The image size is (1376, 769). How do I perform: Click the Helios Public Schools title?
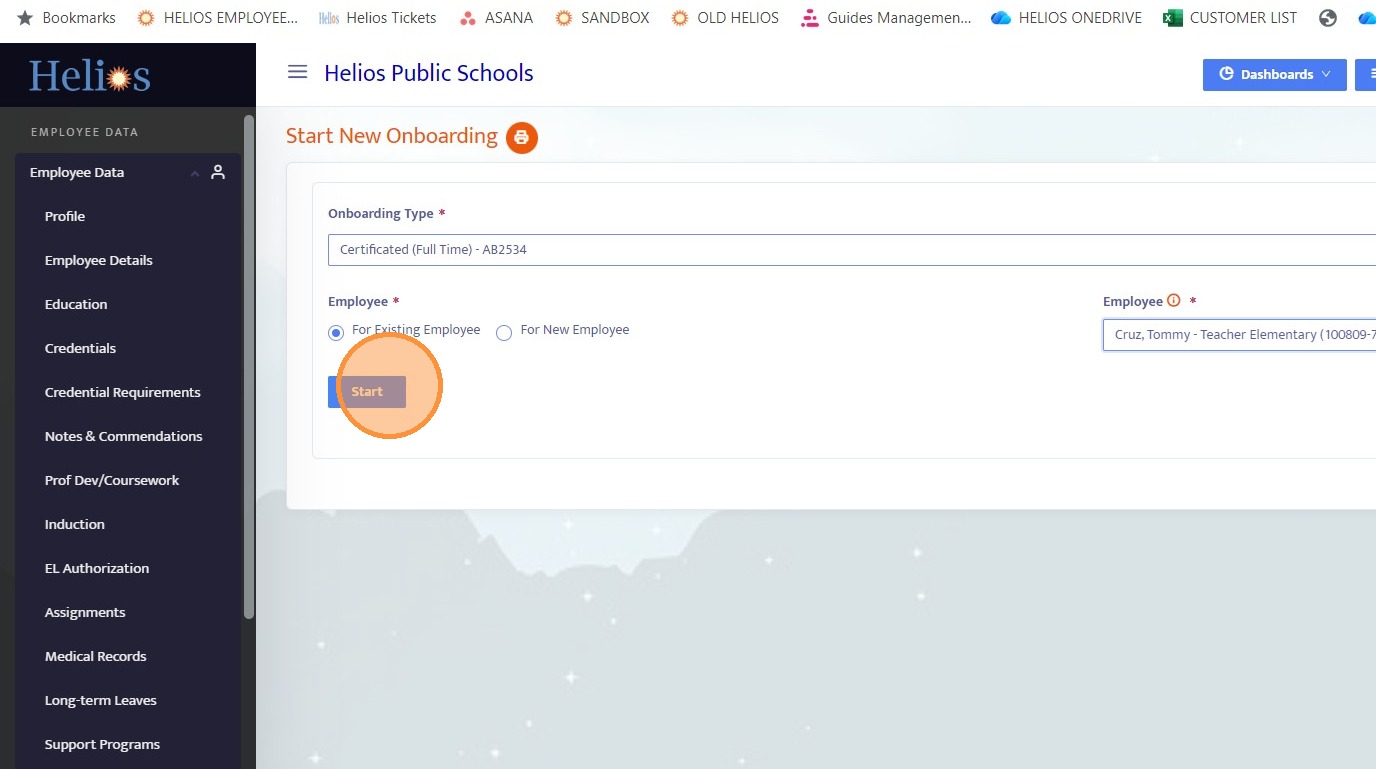pos(429,73)
